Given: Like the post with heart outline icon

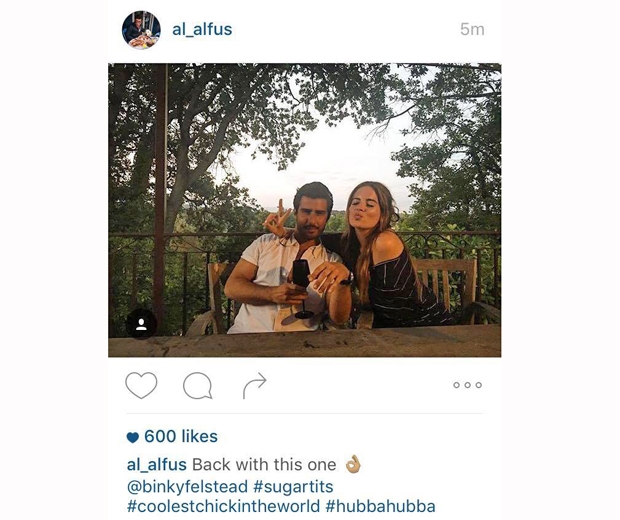Looking at the screenshot, I should coord(141,385).
